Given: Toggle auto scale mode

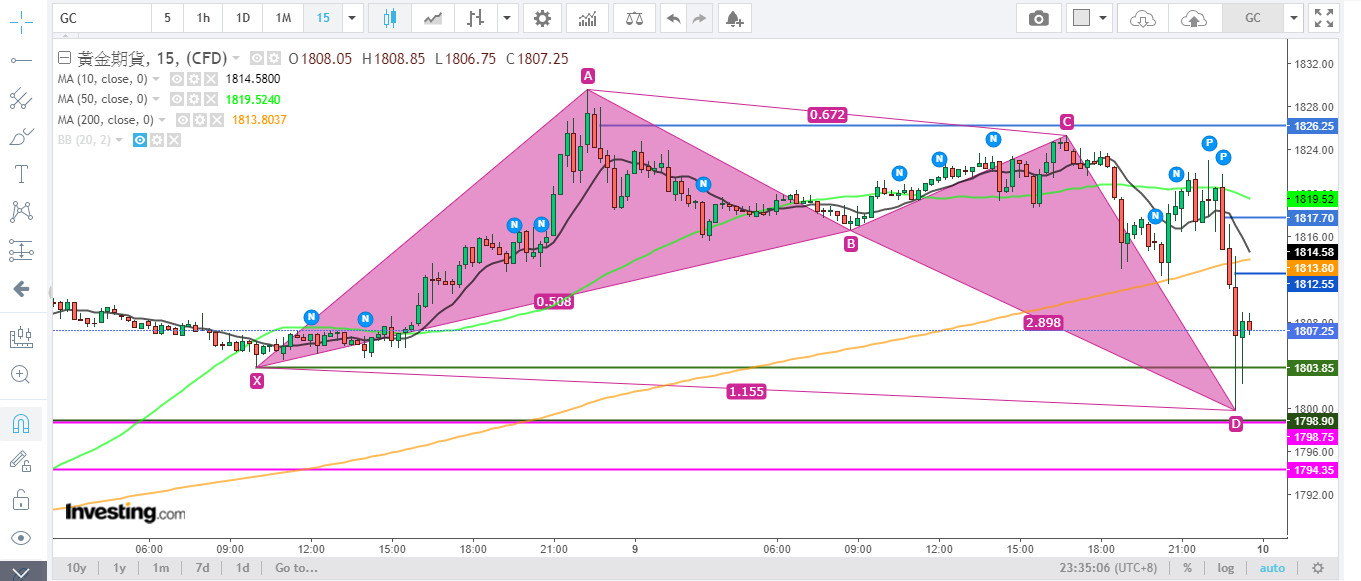Looking at the screenshot, I should [1272, 568].
